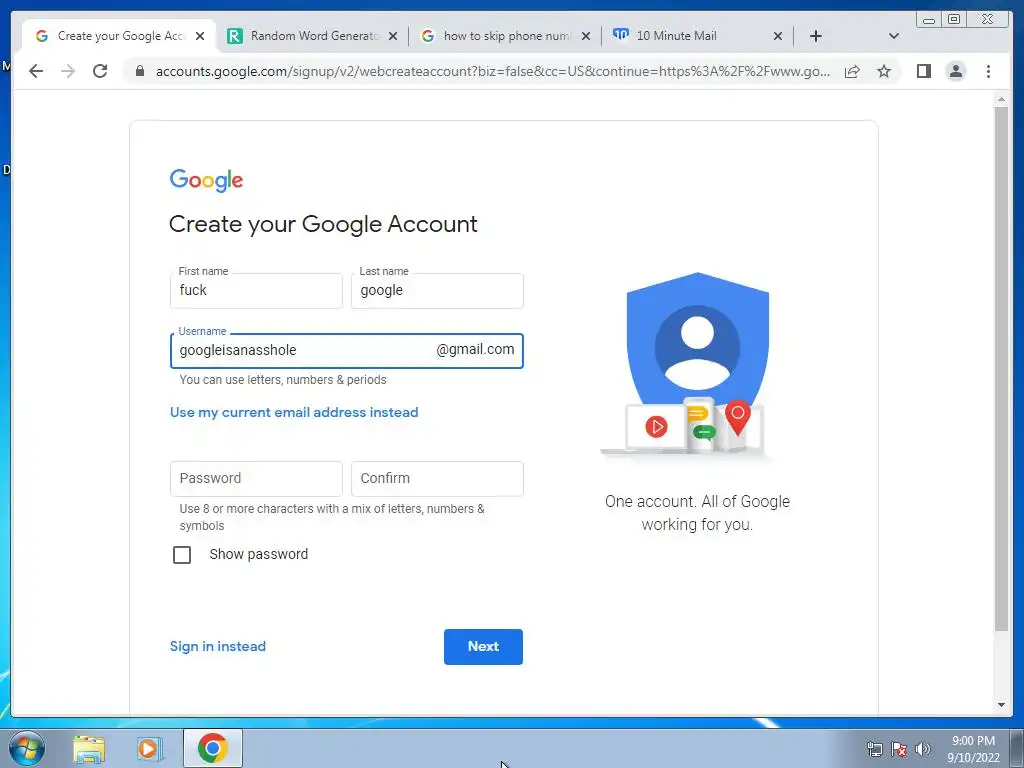The image size is (1024, 768).
Task: Click the Confirm password field
Action: pos(437,479)
